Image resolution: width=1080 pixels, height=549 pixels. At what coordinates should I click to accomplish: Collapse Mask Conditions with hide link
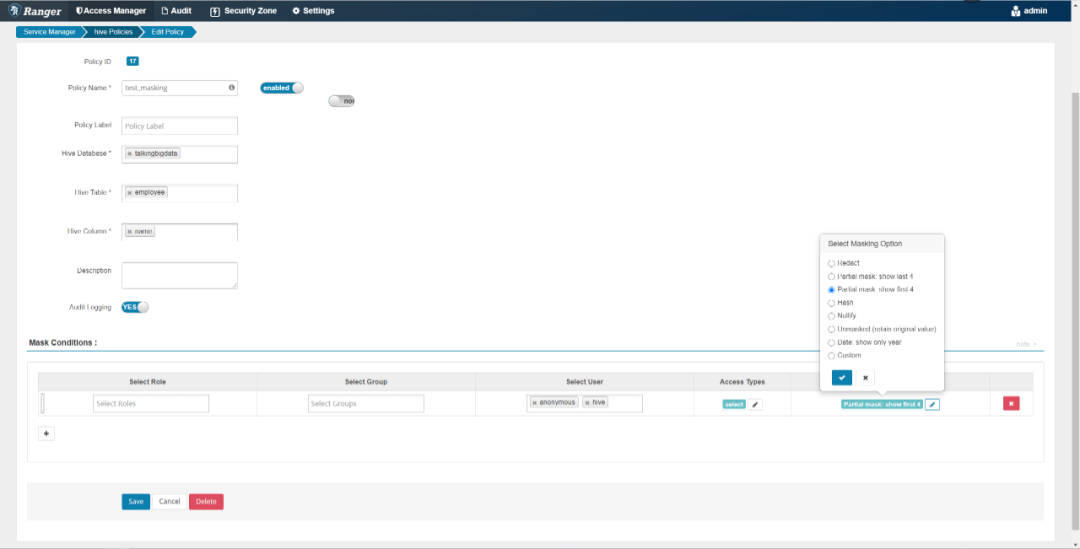pyautogui.click(x=1026, y=344)
